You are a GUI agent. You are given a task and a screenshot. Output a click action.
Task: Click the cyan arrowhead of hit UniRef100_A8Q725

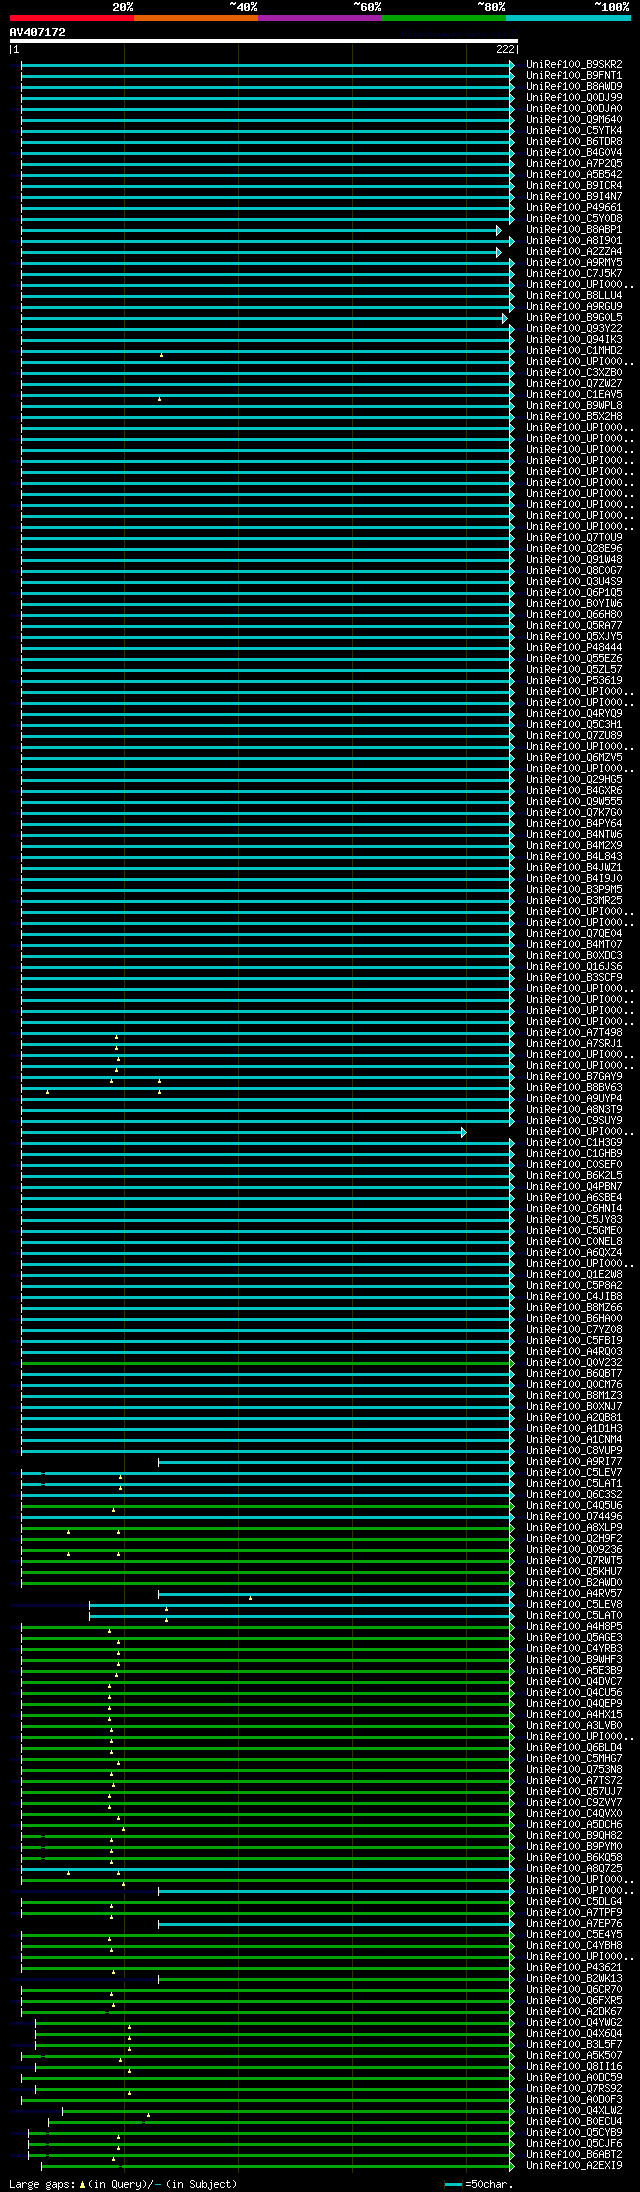pos(512,1869)
